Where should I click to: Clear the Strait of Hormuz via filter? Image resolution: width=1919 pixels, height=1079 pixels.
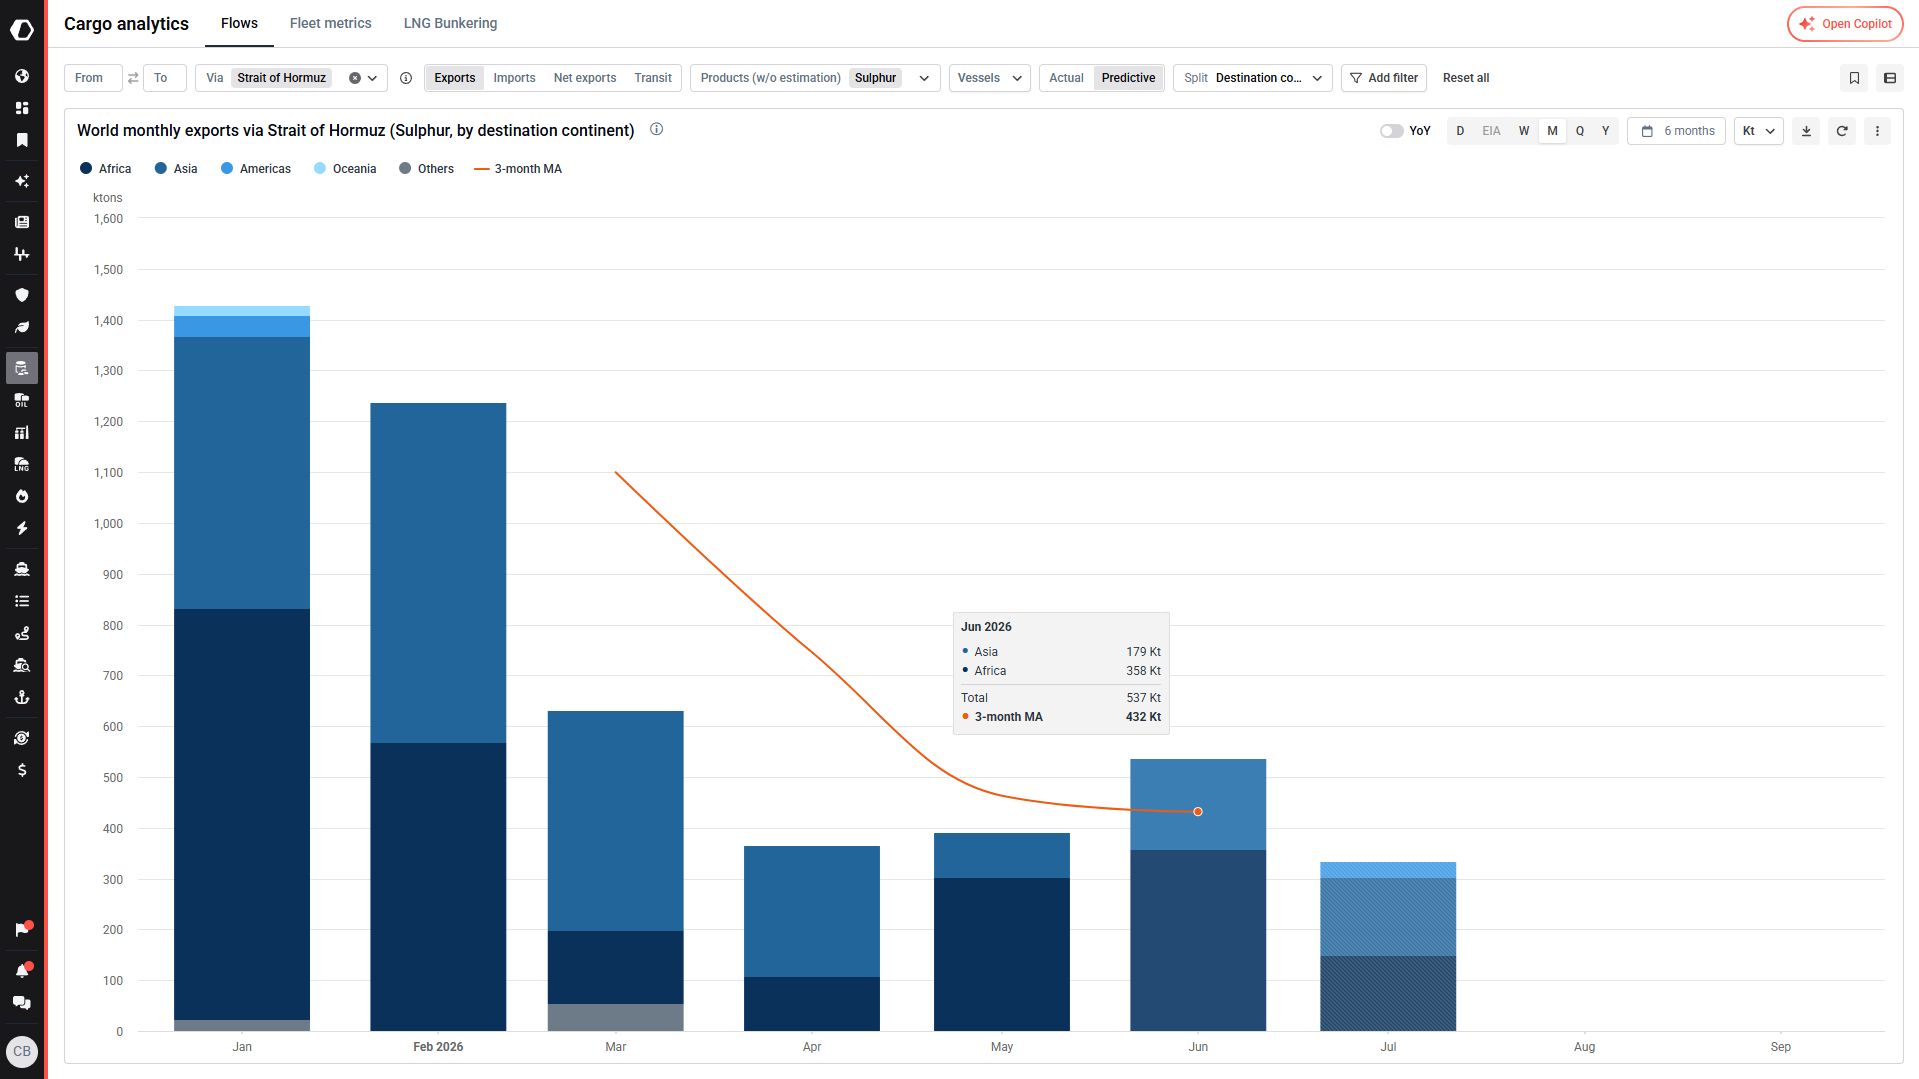(355, 78)
